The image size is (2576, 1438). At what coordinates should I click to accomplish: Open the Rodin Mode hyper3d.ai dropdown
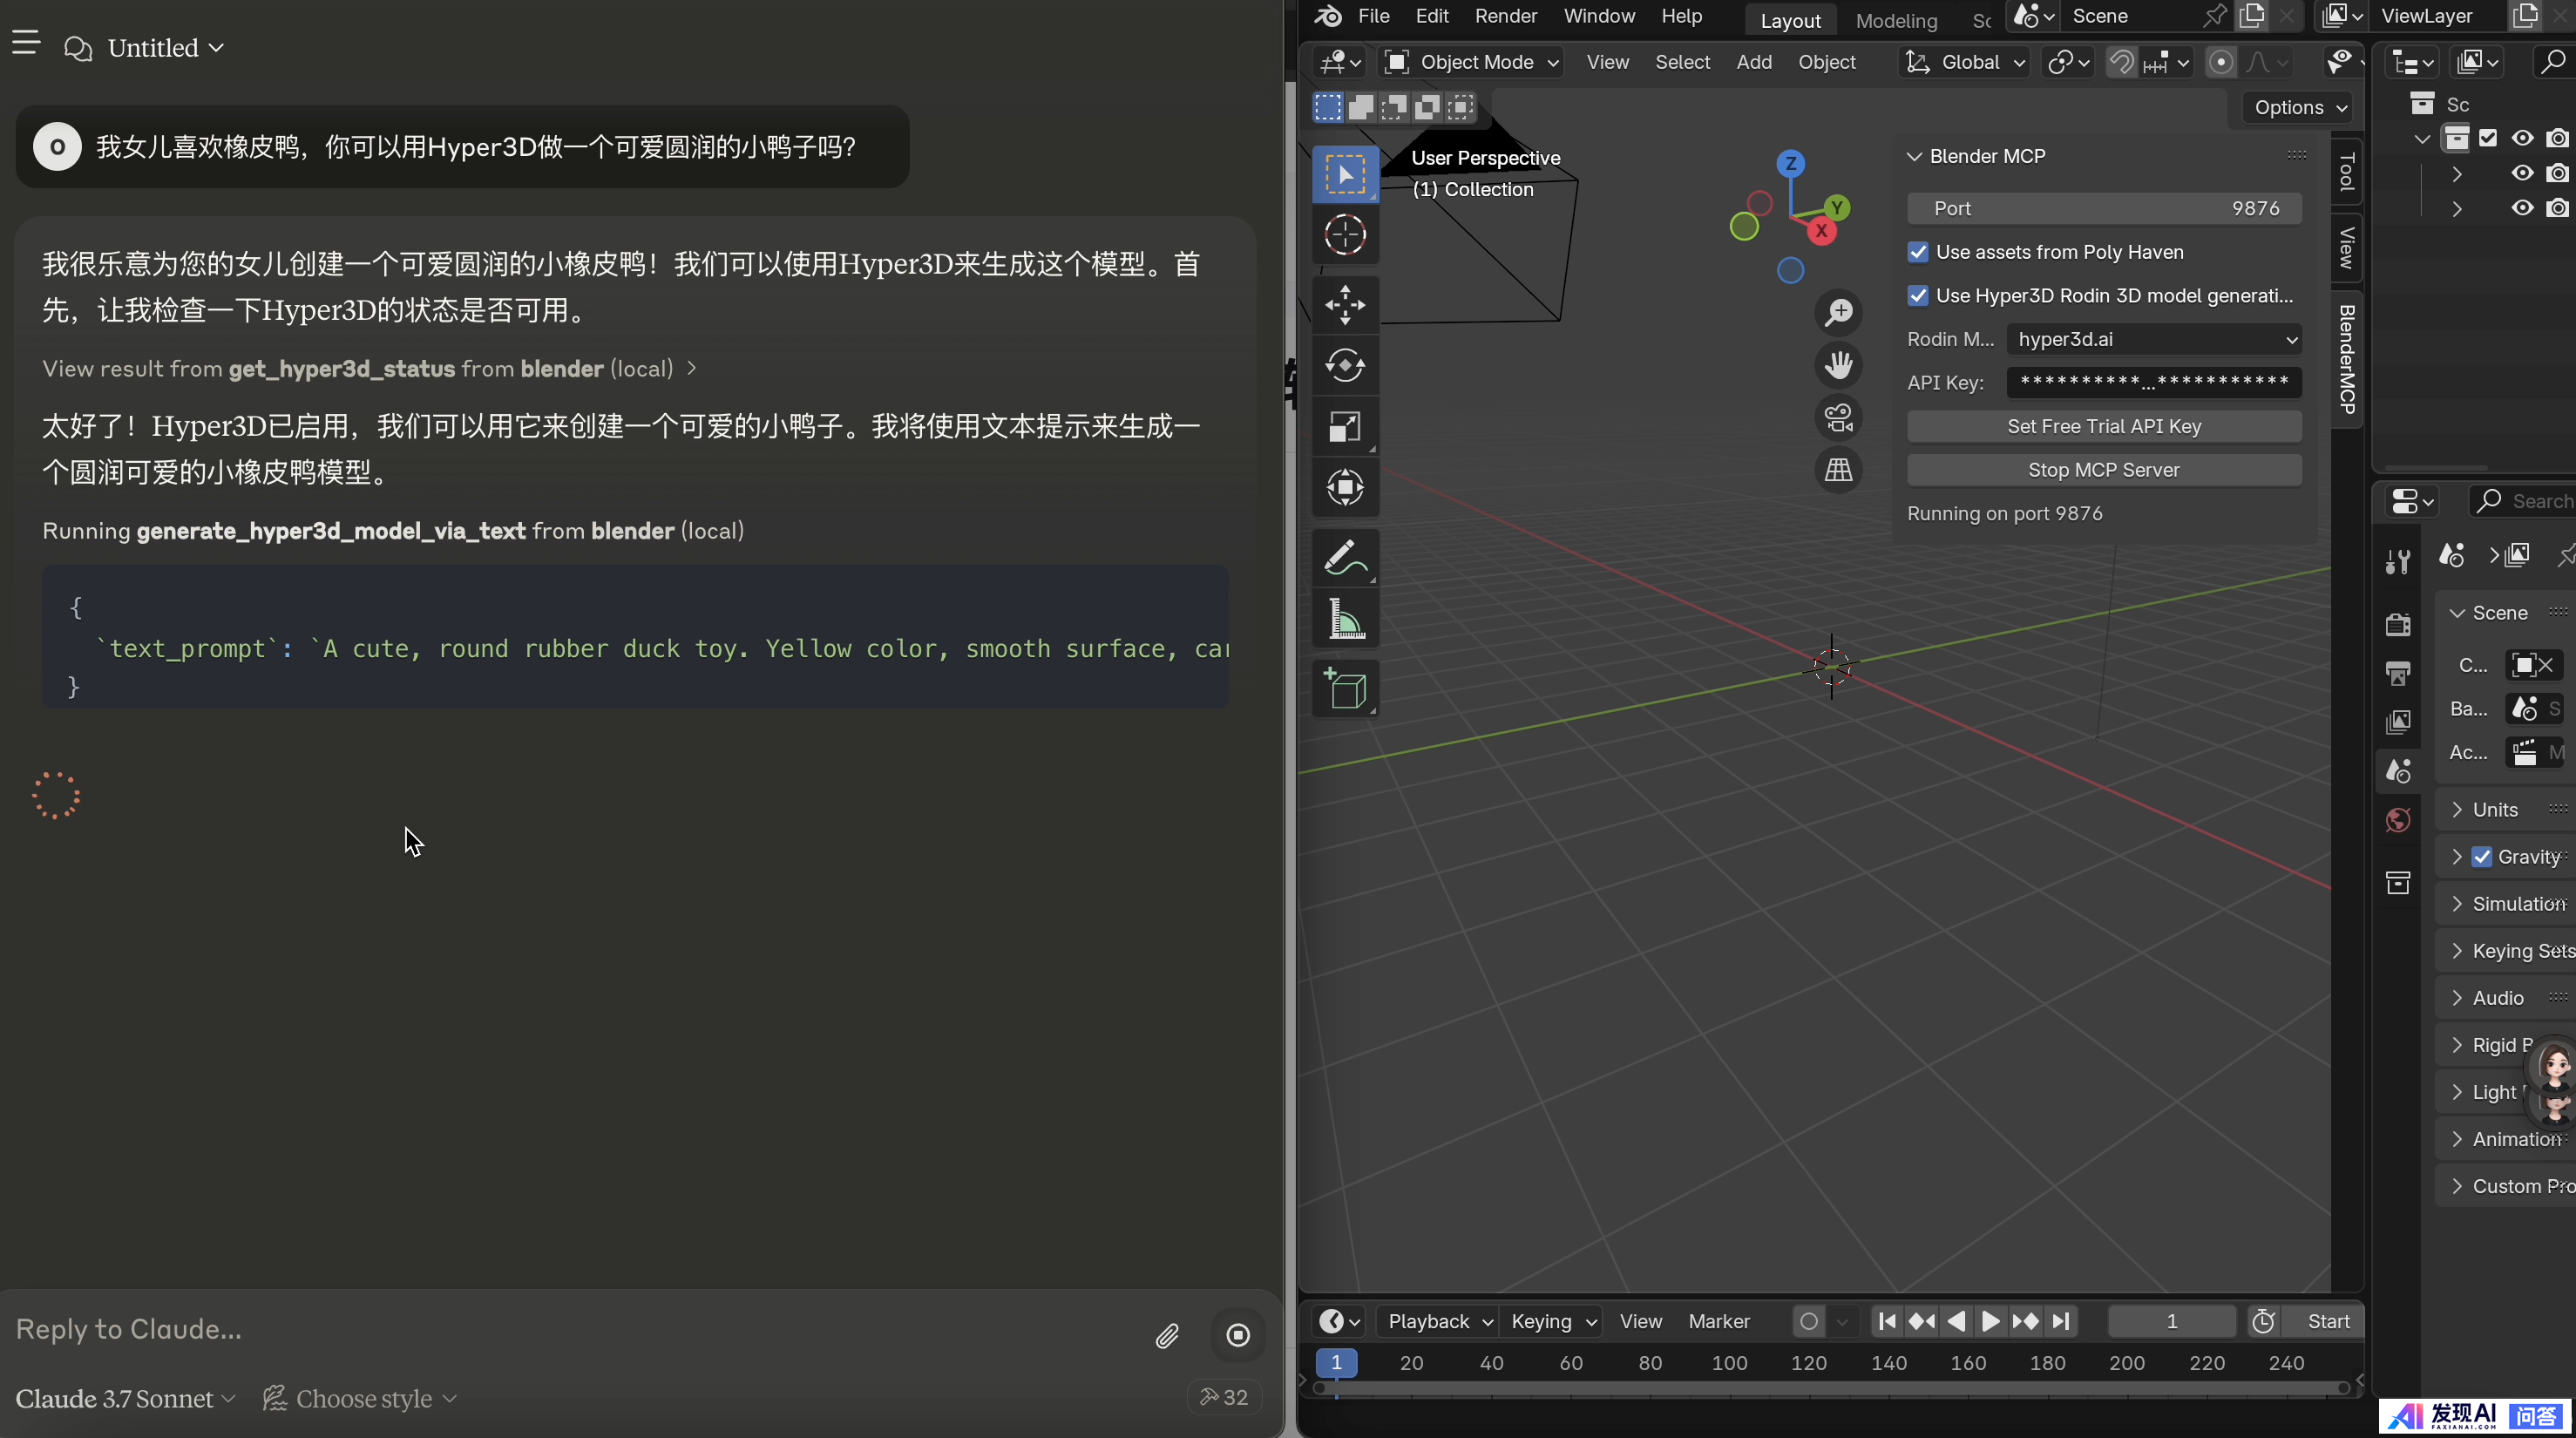point(2154,339)
